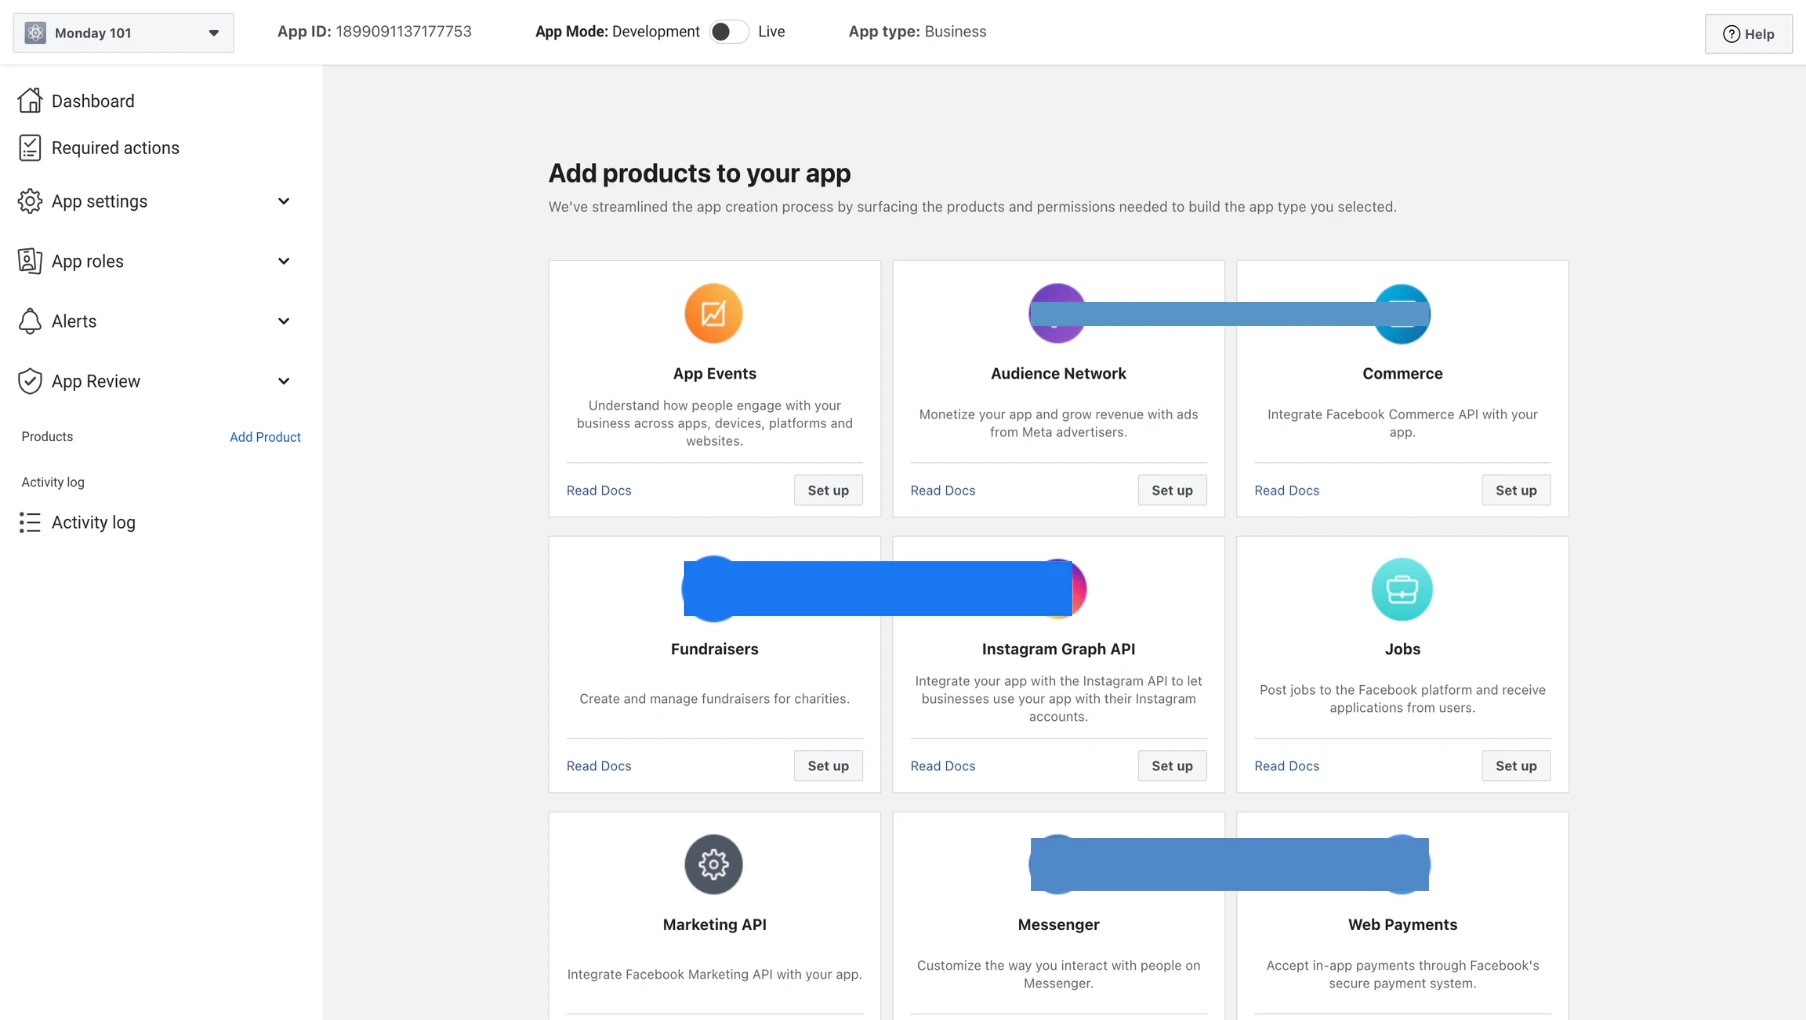Click the Alerts bell icon
The width and height of the screenshot is (1806, 1020).
[30, 321]
